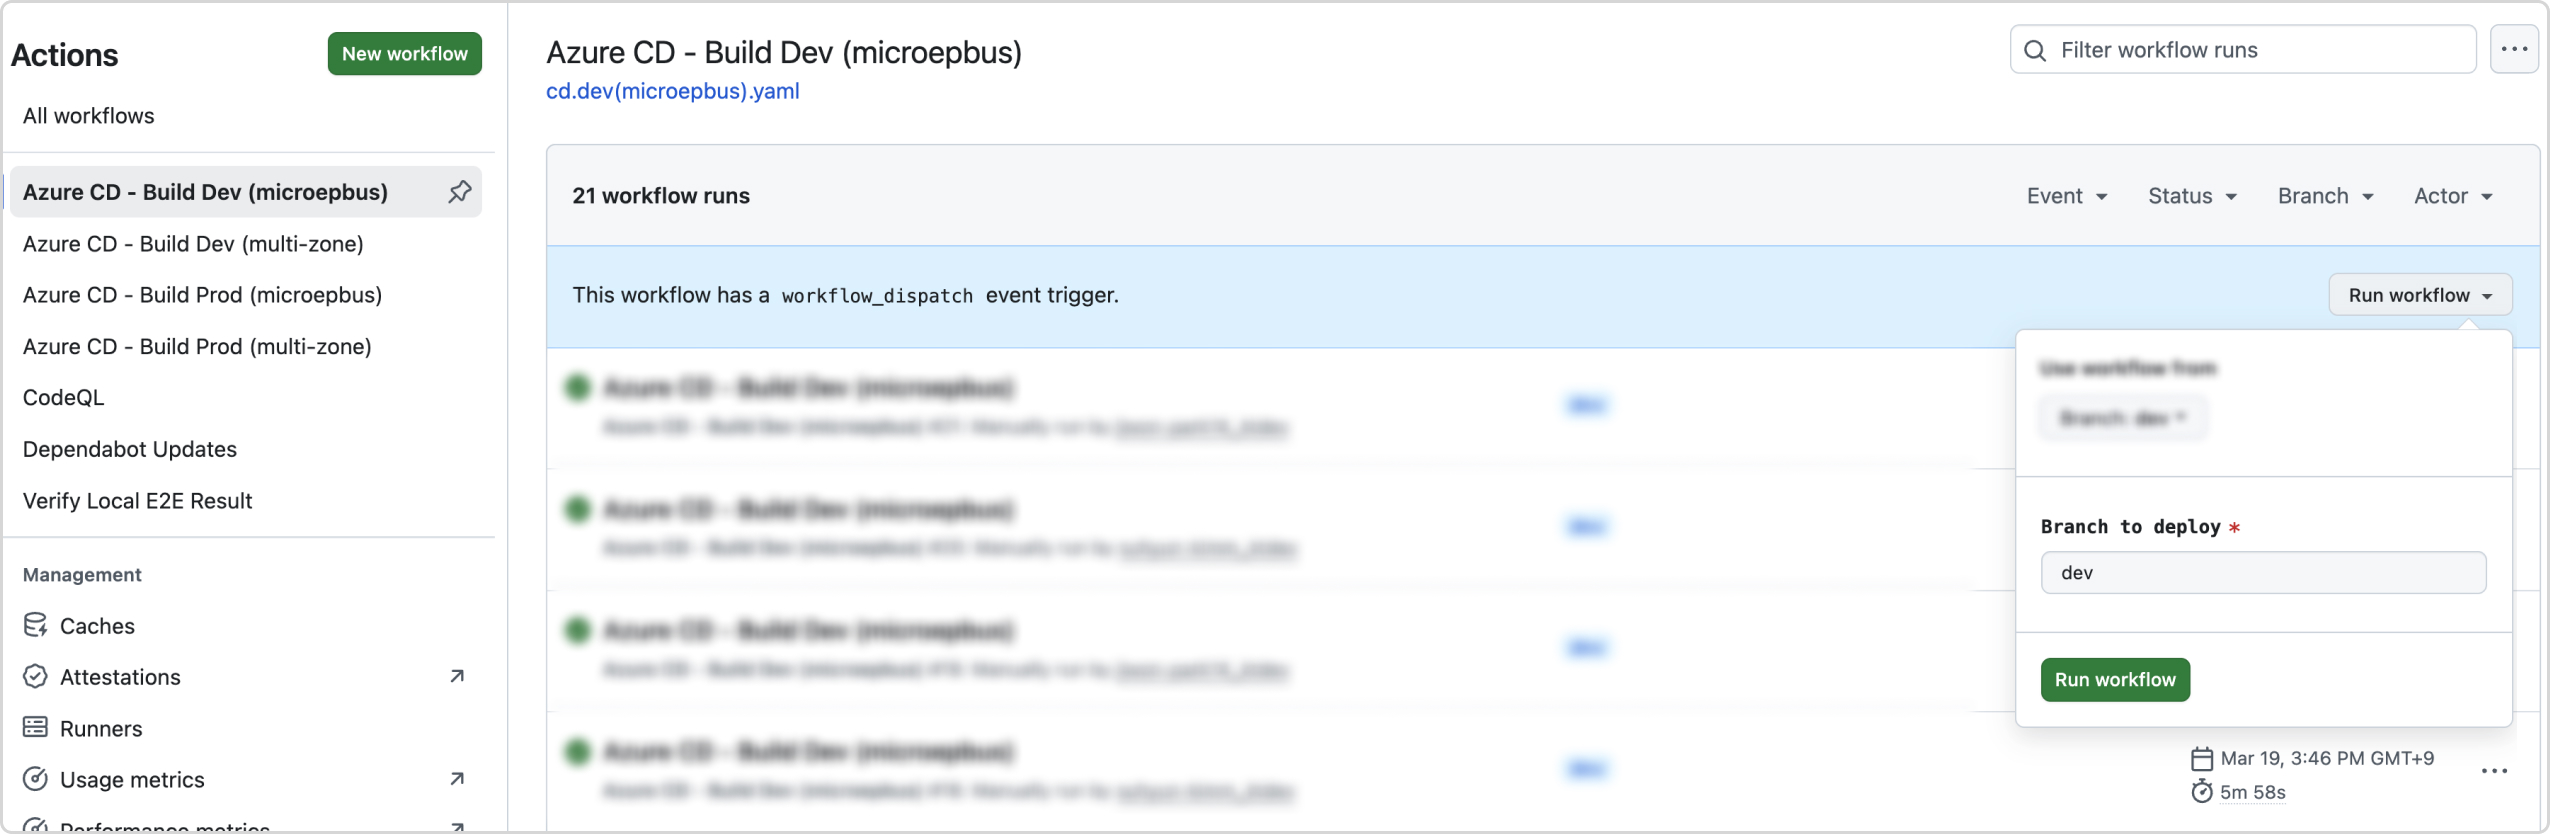Select Dependabot Updates workflow

(130, 449)
